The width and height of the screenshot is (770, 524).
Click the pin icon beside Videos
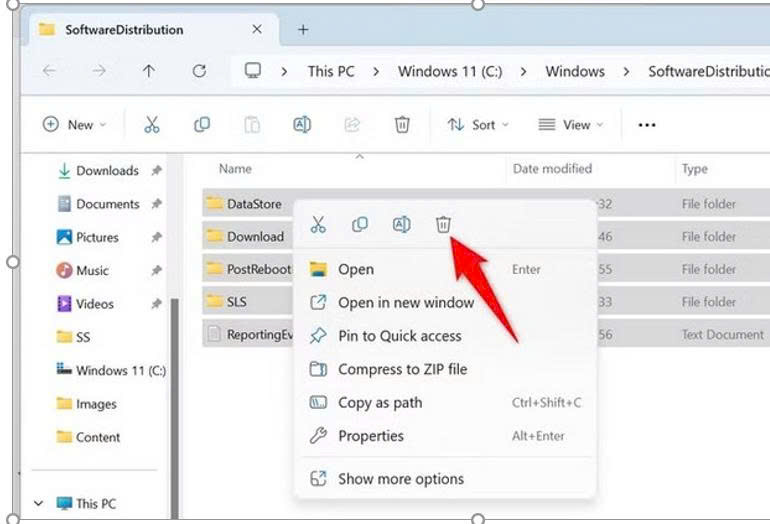156,304
